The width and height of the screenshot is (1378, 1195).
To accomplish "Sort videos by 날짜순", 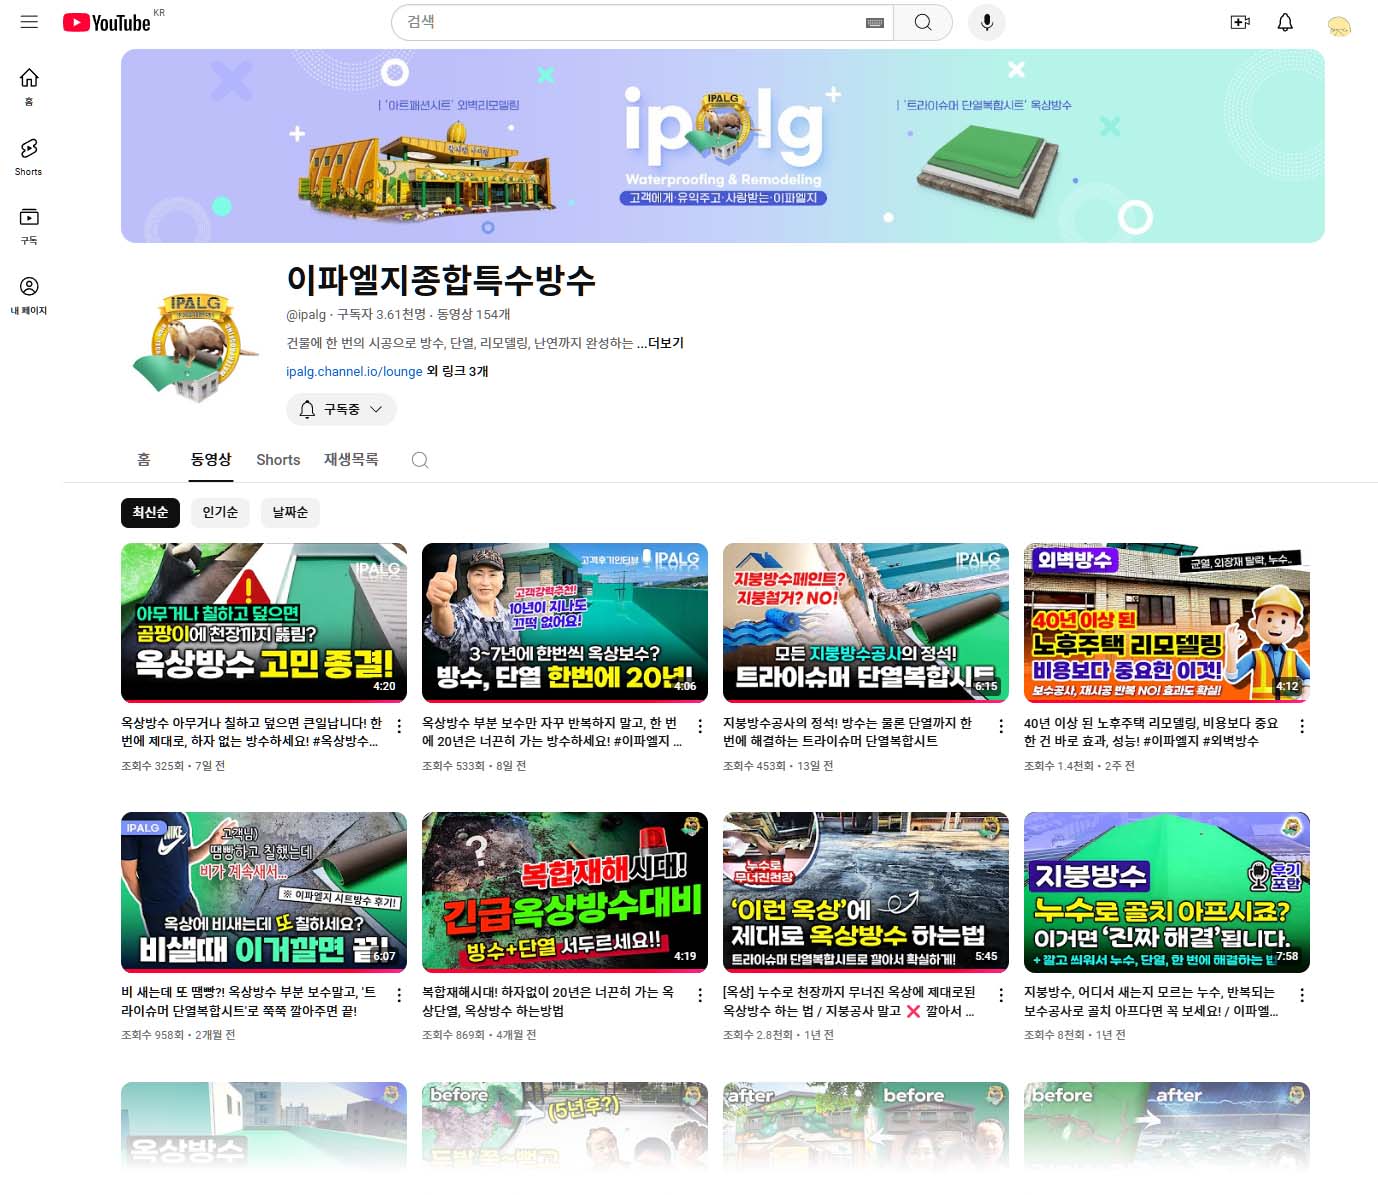I will click(290, 512).
